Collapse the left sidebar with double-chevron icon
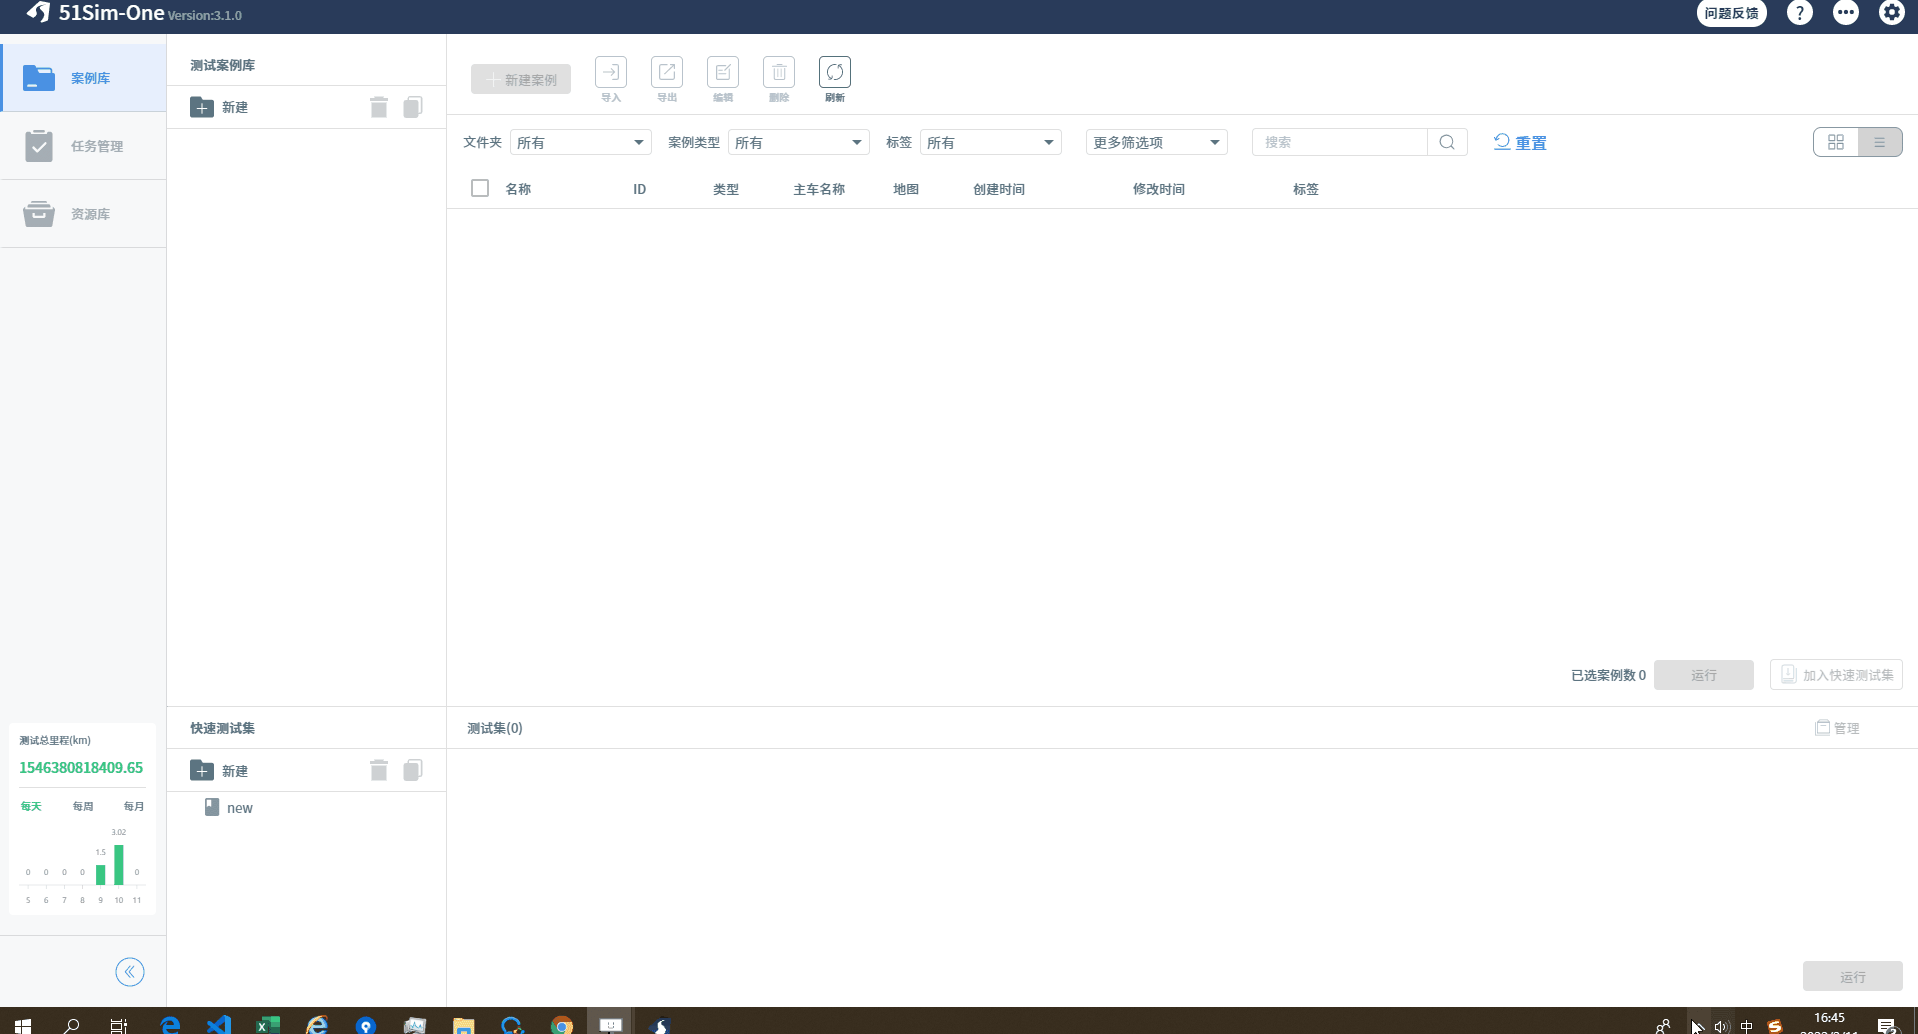The width and height of the screenshot is (1918, 1034). coord(130,972)
